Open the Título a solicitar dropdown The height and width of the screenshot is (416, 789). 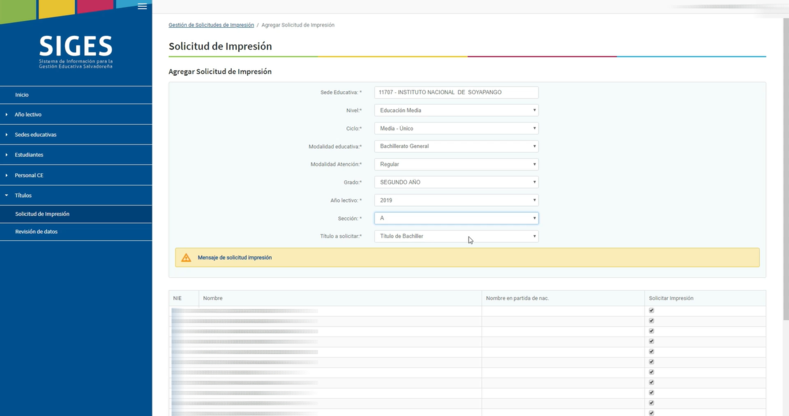coord(456,236)
